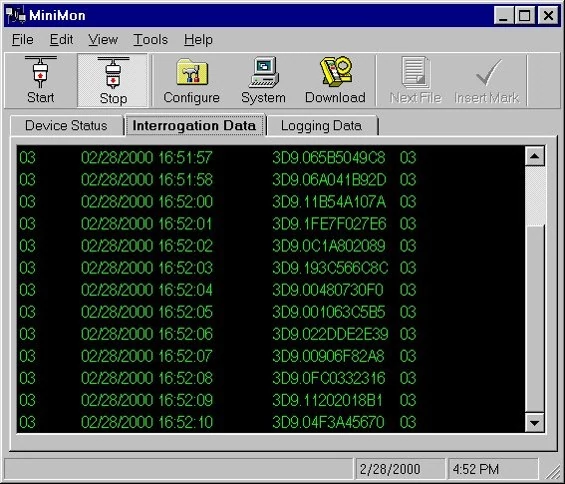Image resolution: width=565 pixels, height=484 pixels.
Task: Click the Start toolbar icon
Action: click(40, 72)
